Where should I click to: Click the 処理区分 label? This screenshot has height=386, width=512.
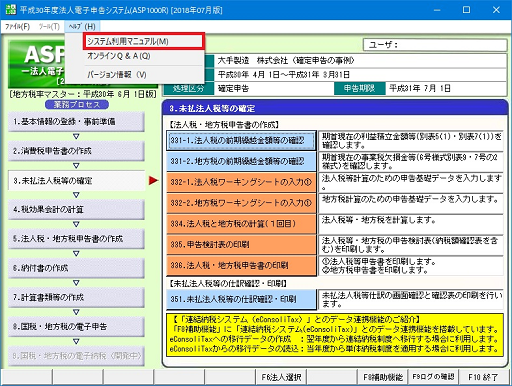(x=188, y=88)
